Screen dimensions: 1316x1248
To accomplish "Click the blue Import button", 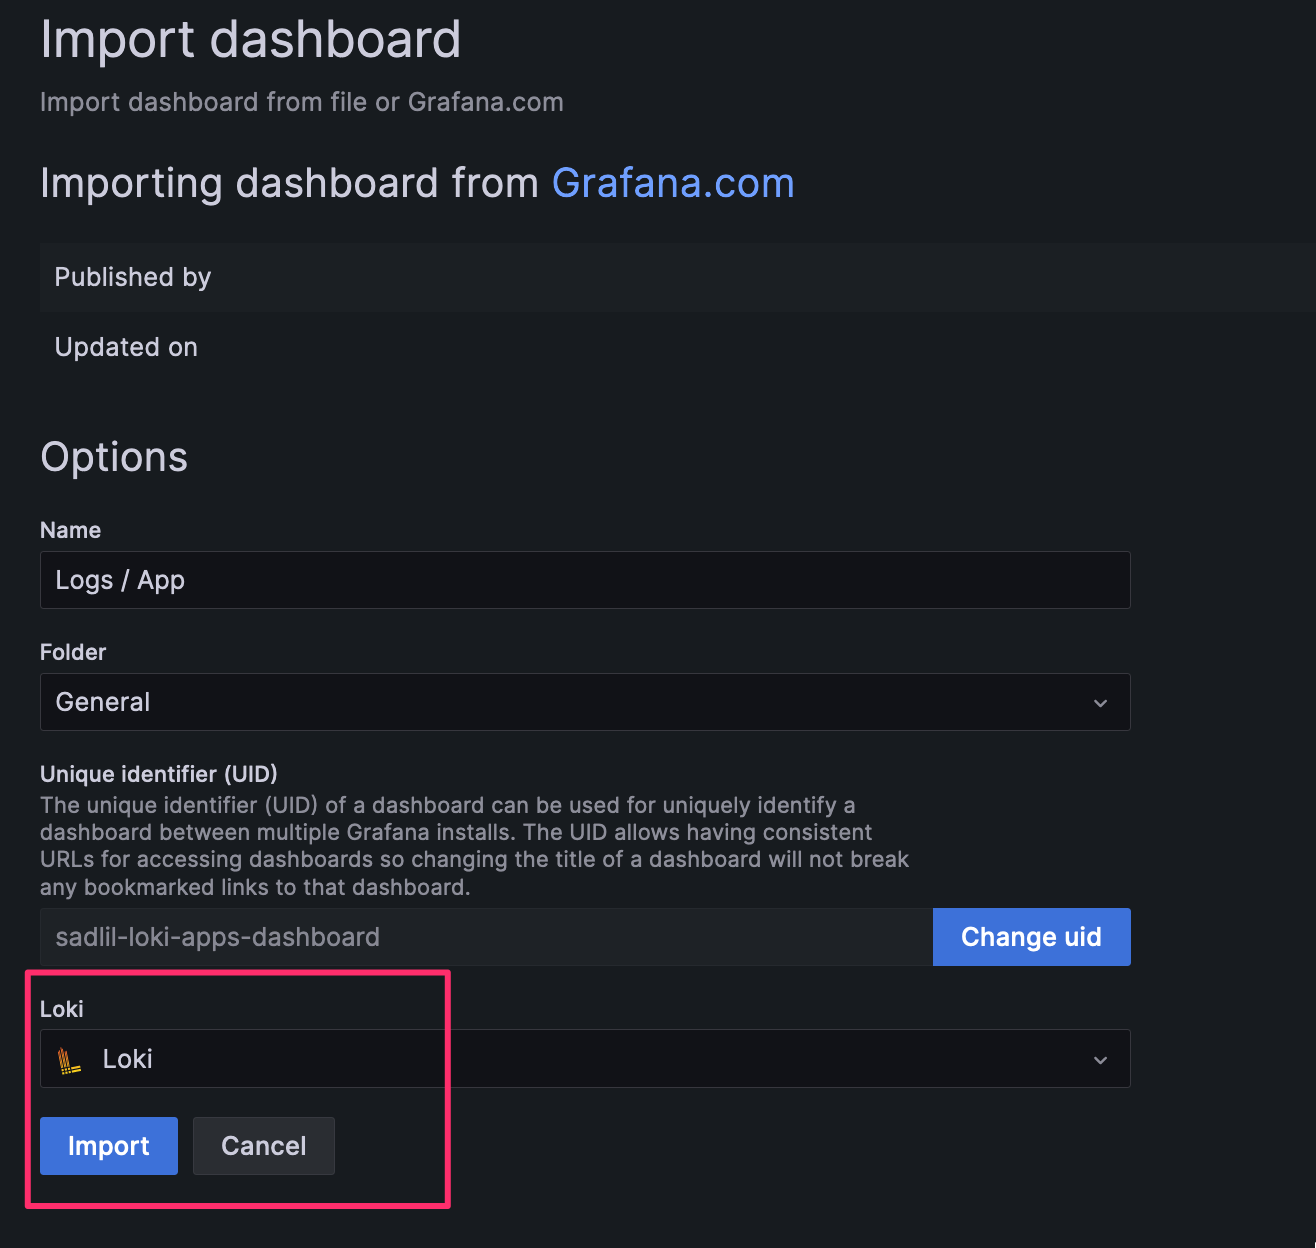I will [x=108, y=1146].
